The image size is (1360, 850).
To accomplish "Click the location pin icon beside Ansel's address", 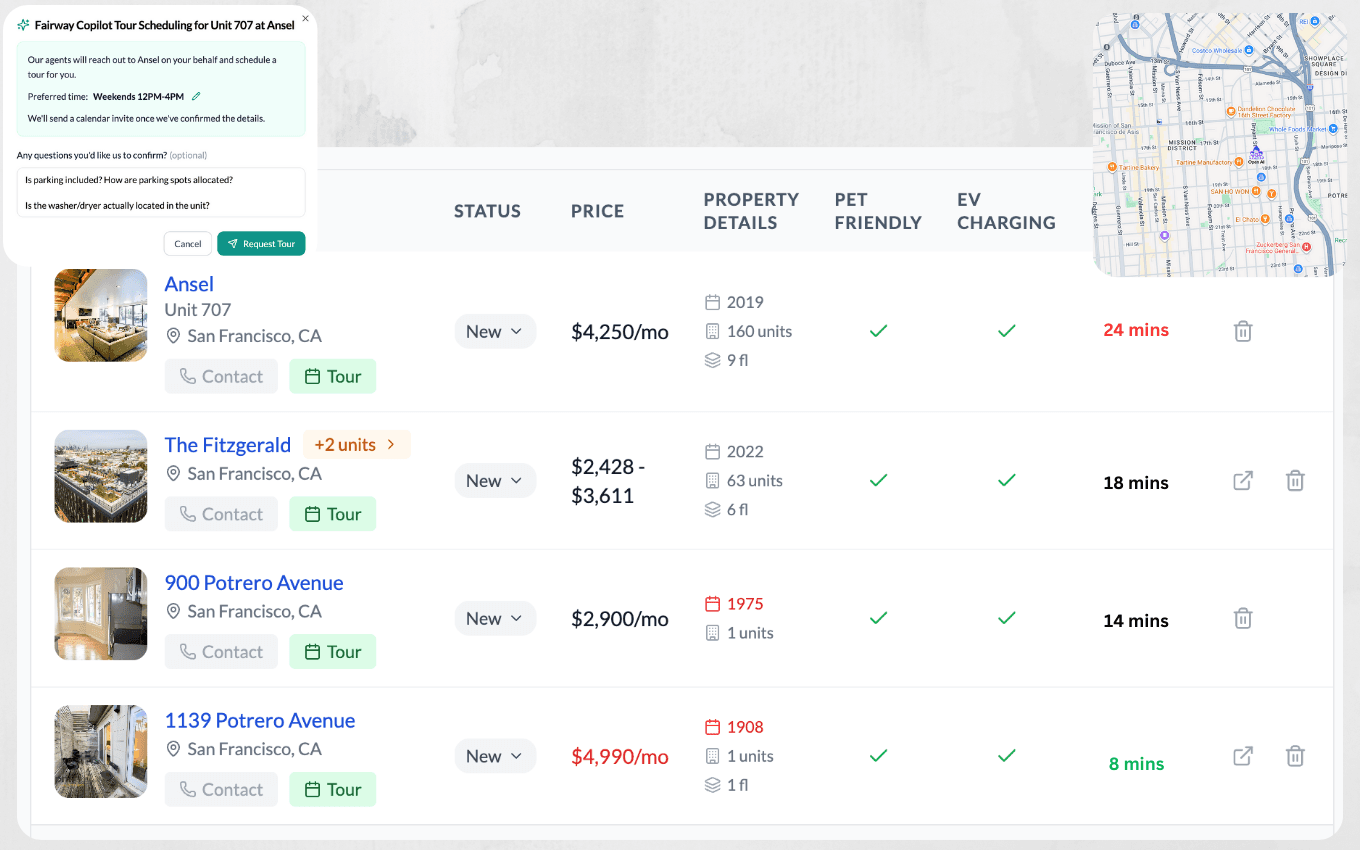I will coord(174,336).
